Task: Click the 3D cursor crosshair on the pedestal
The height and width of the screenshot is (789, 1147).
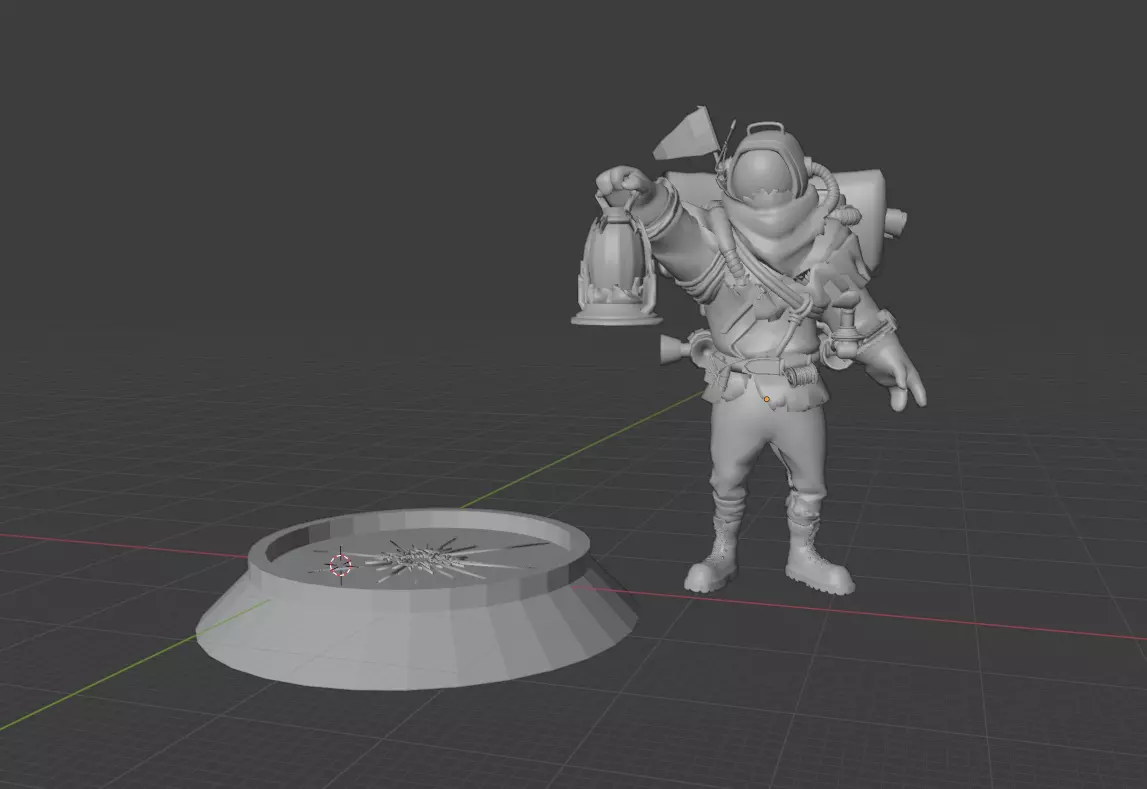Action: [x=341, y=565]
